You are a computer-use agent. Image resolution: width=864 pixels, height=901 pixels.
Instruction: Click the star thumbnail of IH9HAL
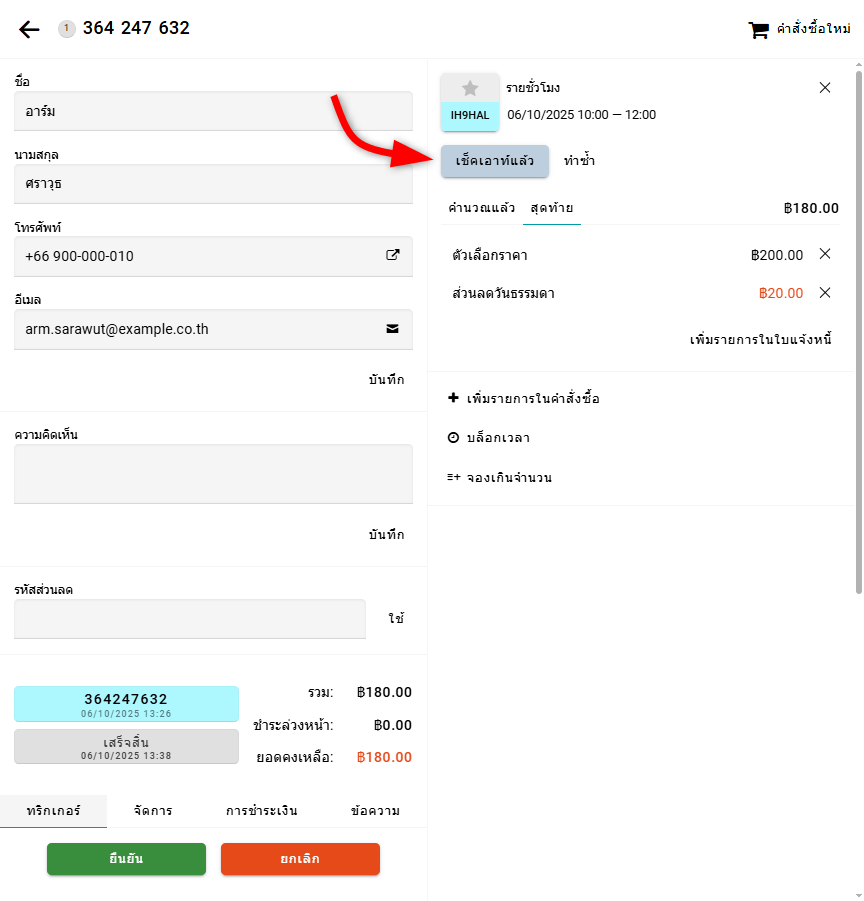click(x=470, y=89)
